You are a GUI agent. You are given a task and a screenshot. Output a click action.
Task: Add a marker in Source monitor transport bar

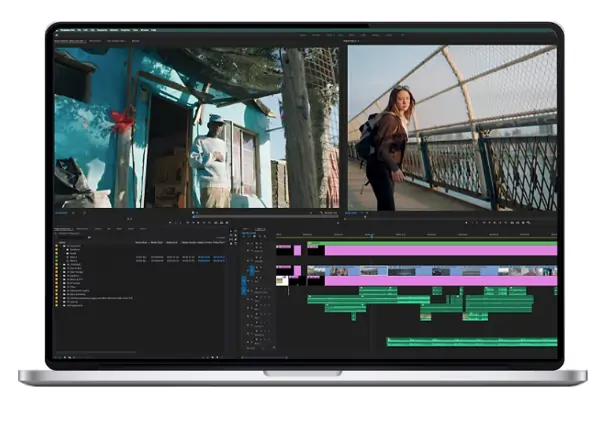170,222
